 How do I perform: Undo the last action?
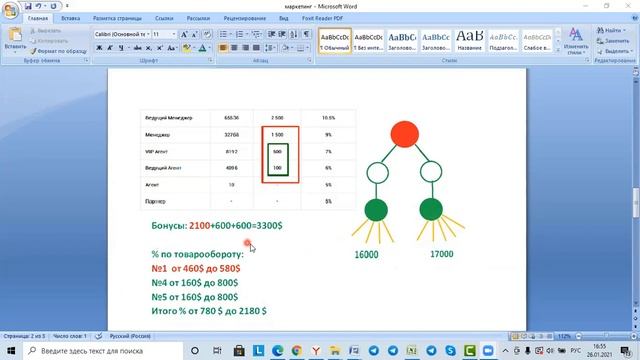pos(39,6)
